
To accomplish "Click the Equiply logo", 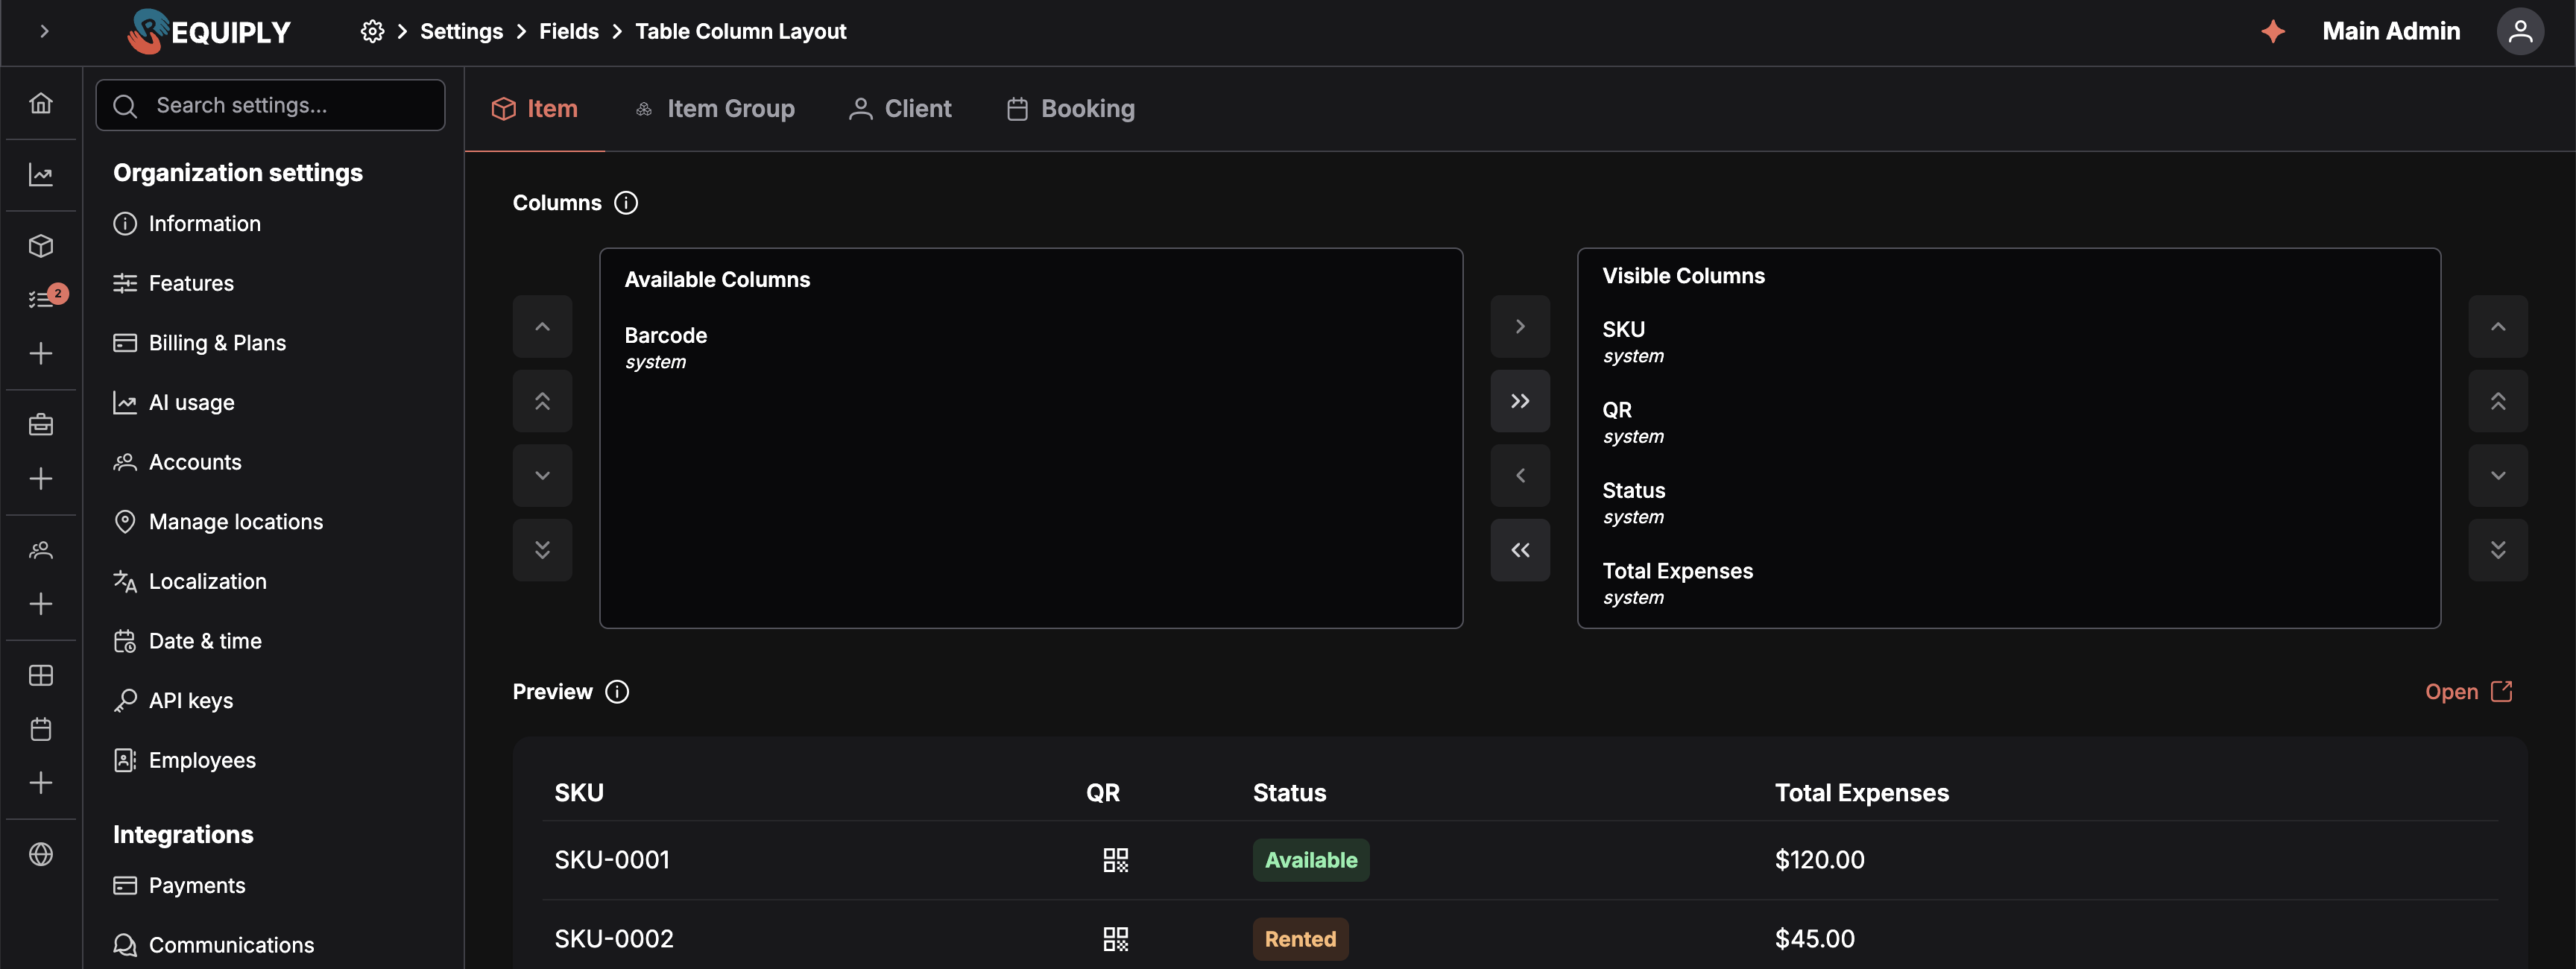I will pyautogui.click(x=209, y=31).
